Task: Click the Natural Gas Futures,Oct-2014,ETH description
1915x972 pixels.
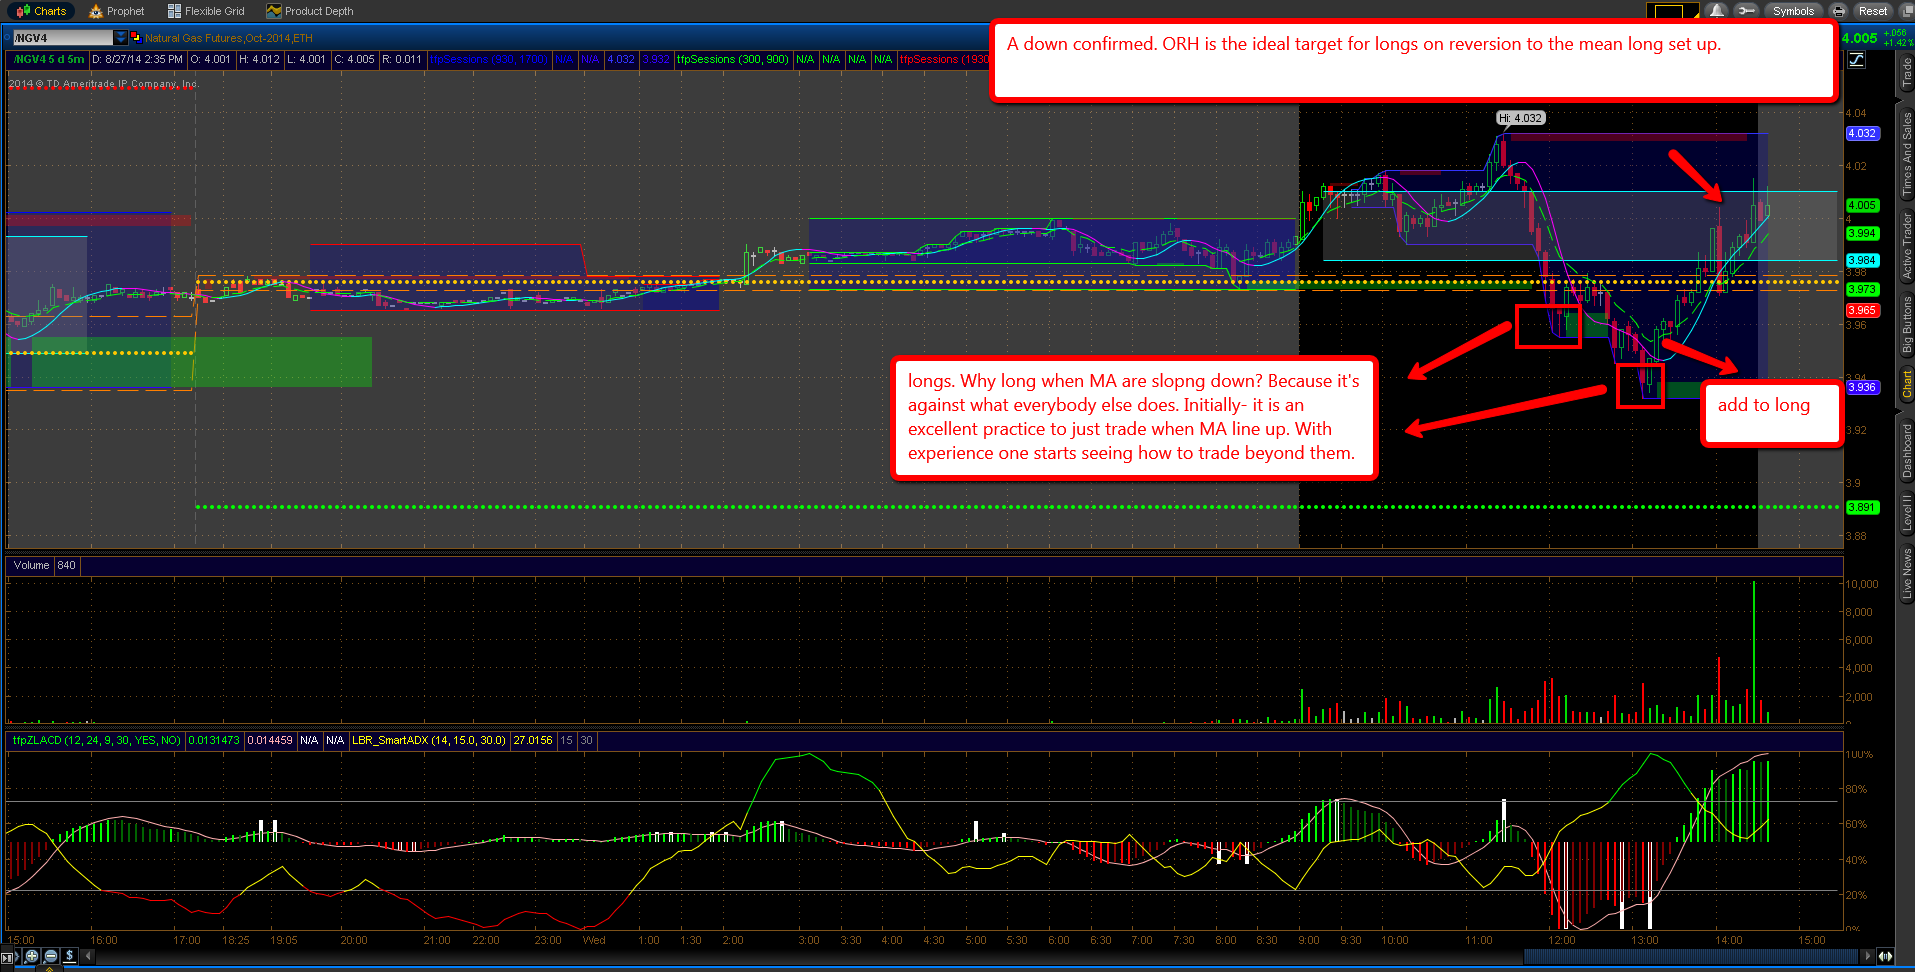Action: [x=229, y=38]
